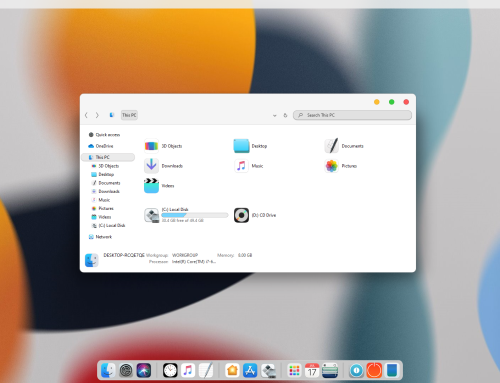
Task: Select Network in navigation pane
Action: pyautogui.click(x=100, y=237)
